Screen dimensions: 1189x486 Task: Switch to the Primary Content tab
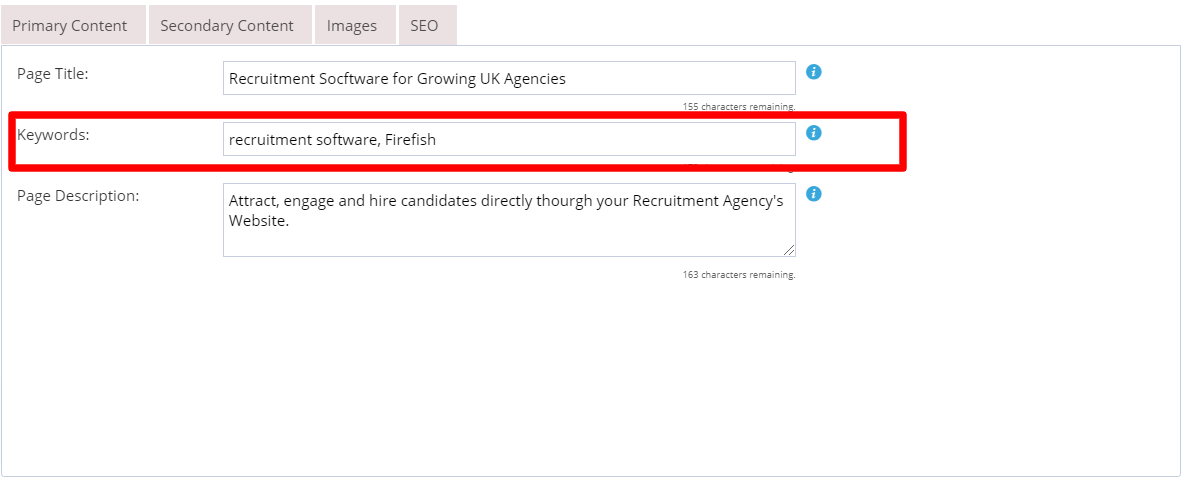point(70,25)
